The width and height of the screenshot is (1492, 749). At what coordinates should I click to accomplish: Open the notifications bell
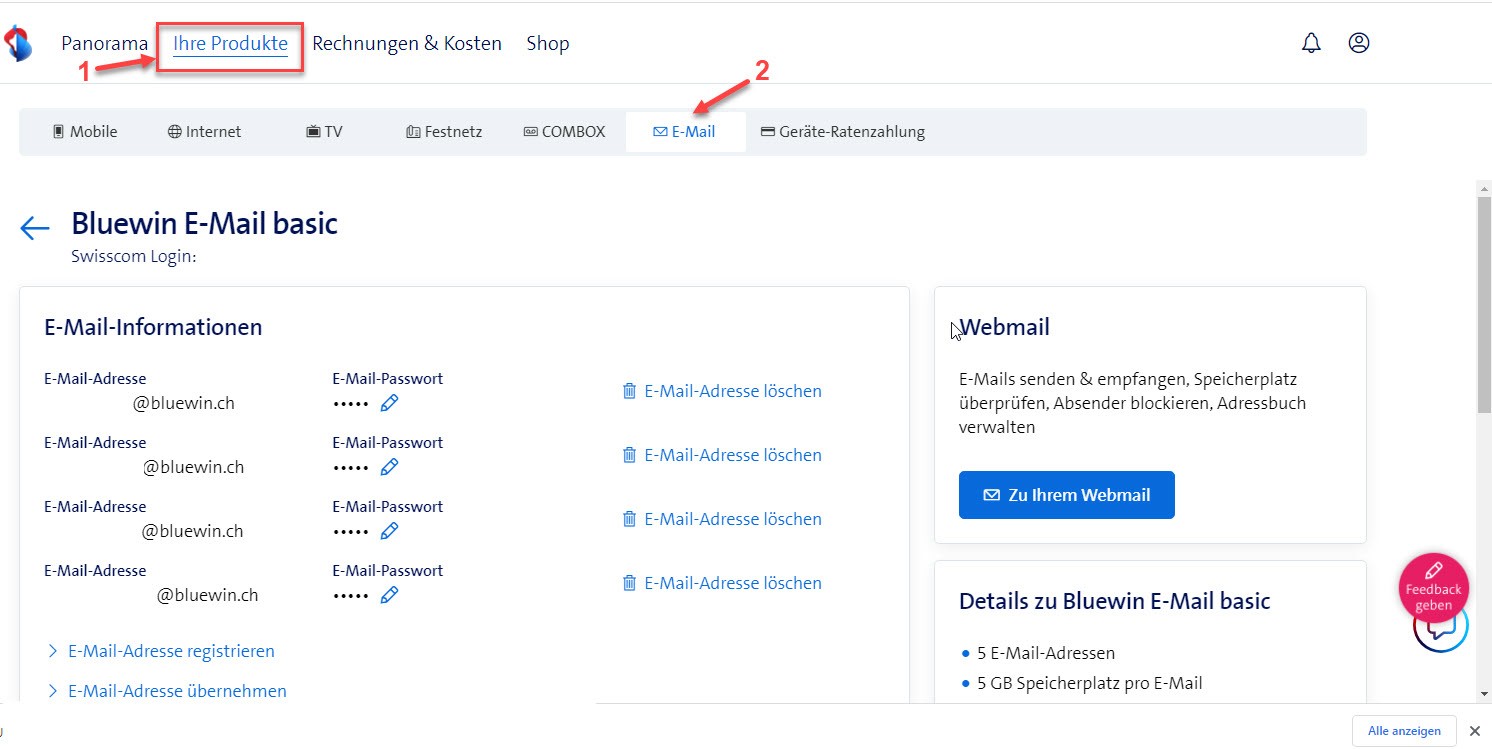1310,43
